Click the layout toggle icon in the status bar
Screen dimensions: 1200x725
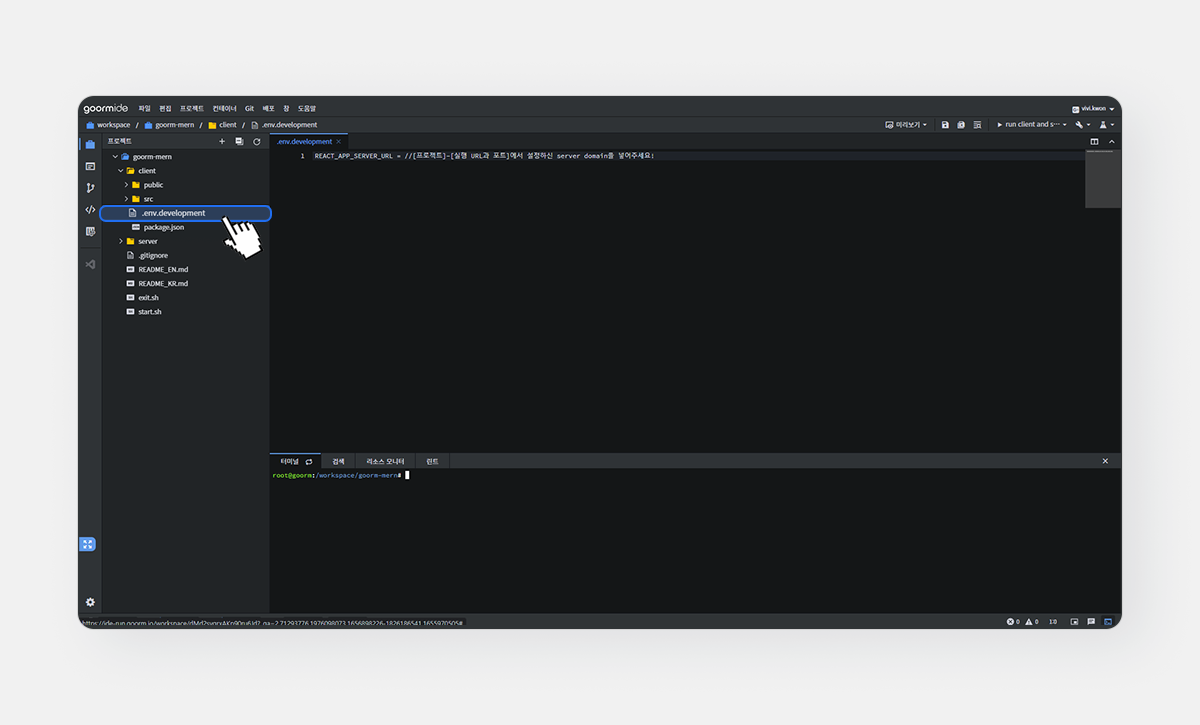click(1075, 621)
